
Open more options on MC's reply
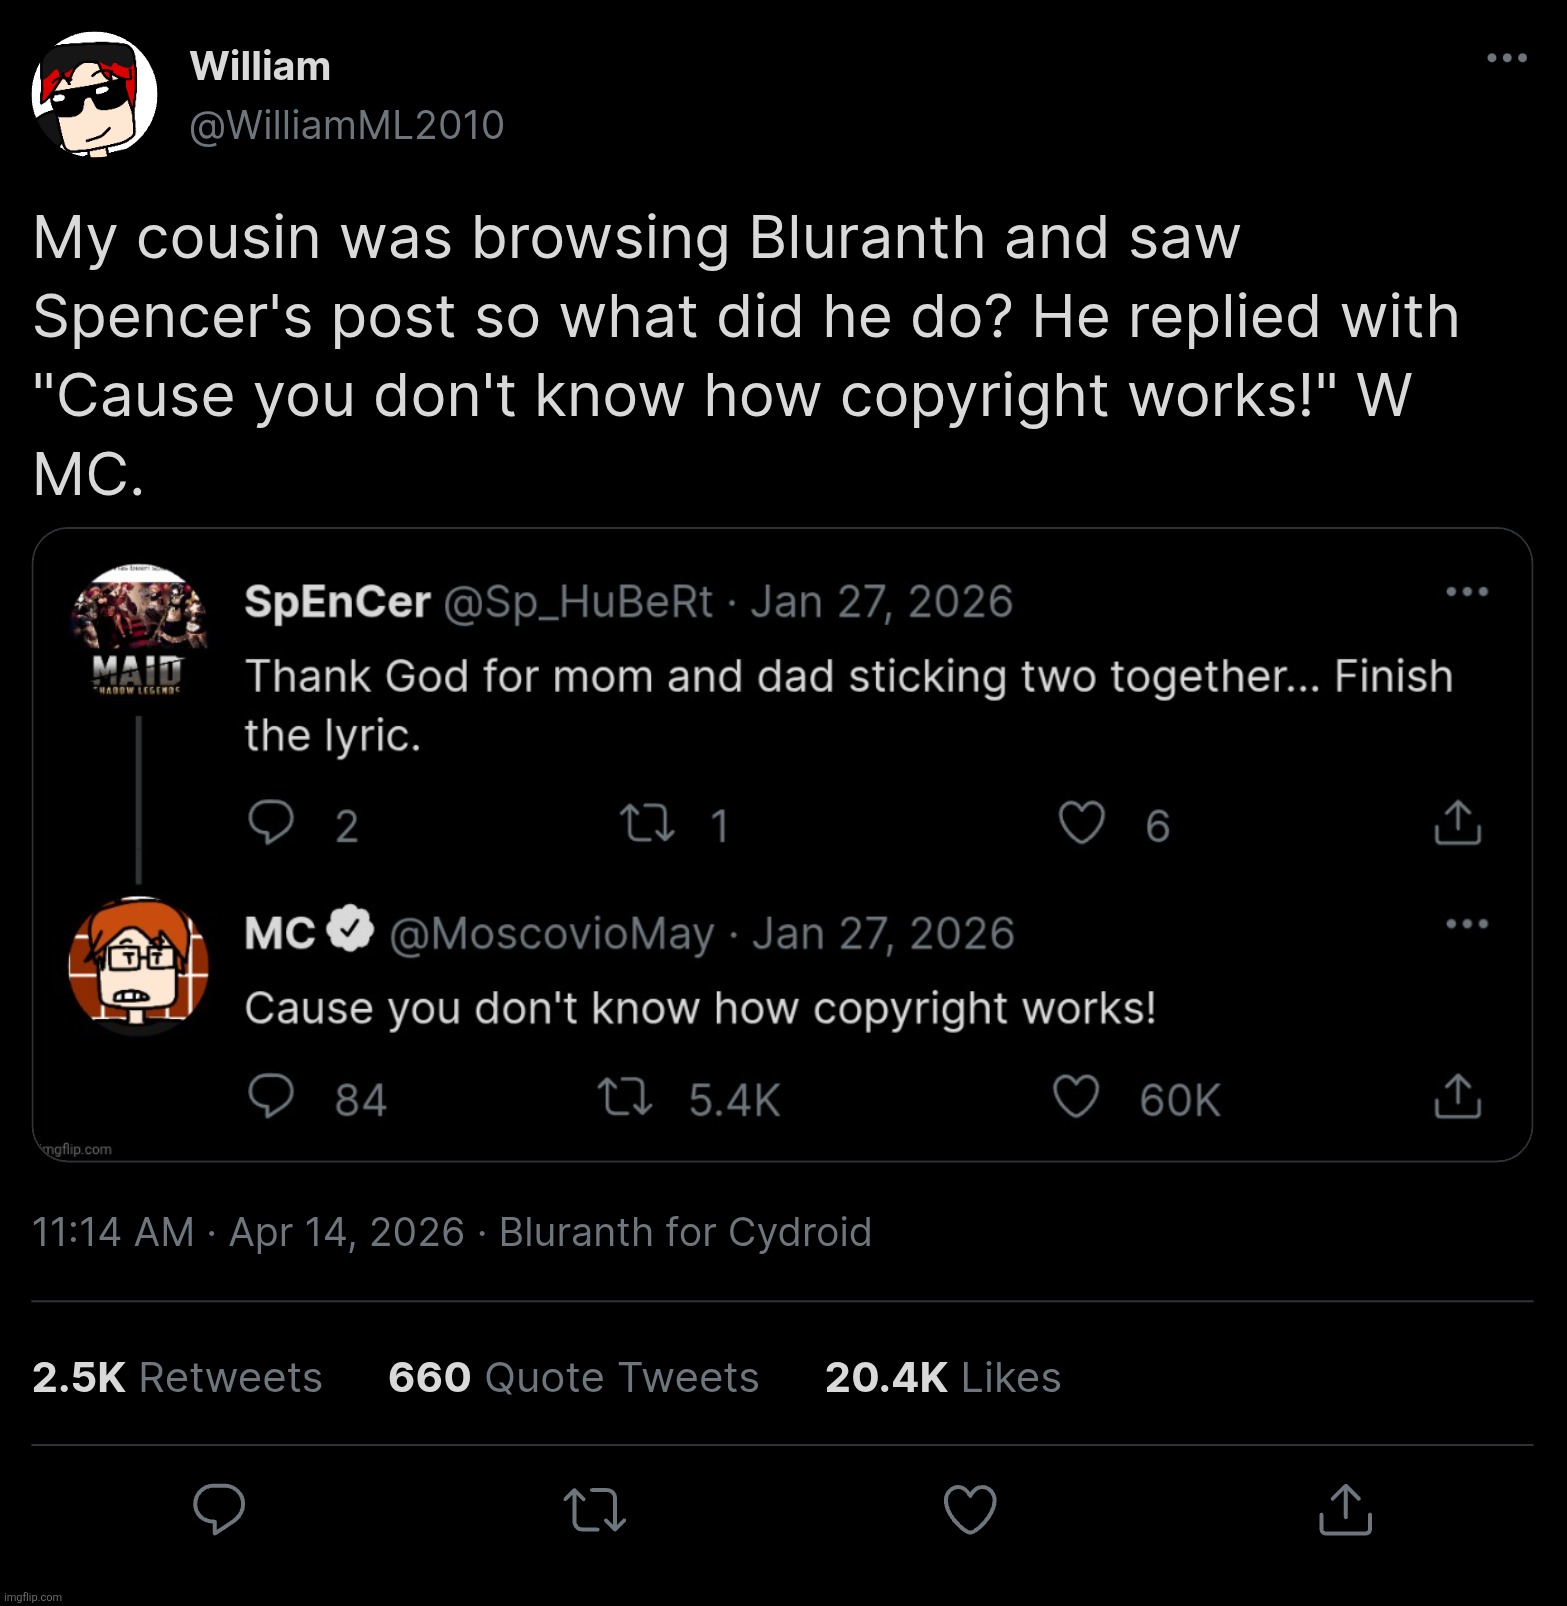coord(1467,924)
